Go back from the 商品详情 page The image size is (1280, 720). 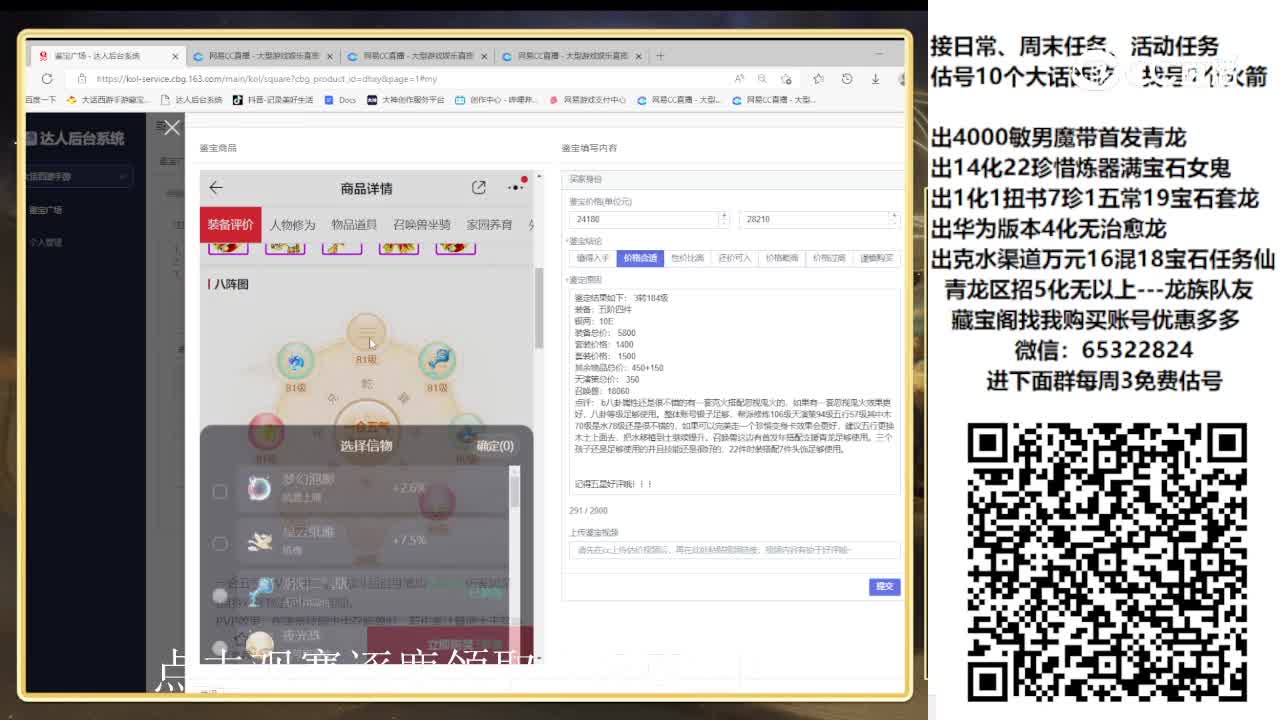coord(215,188)
